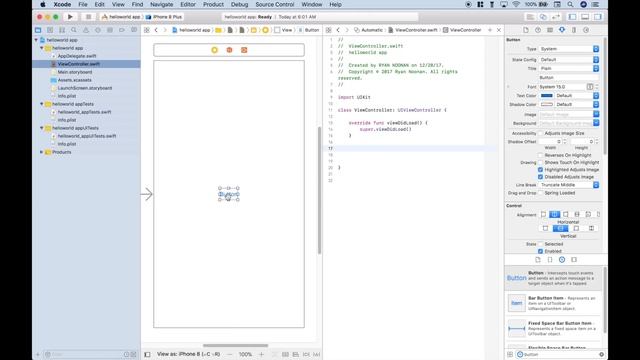640x360 pixels.
Task: Toggle the debug area visibility
Action: pyautogui.click(x=585, y=17)
